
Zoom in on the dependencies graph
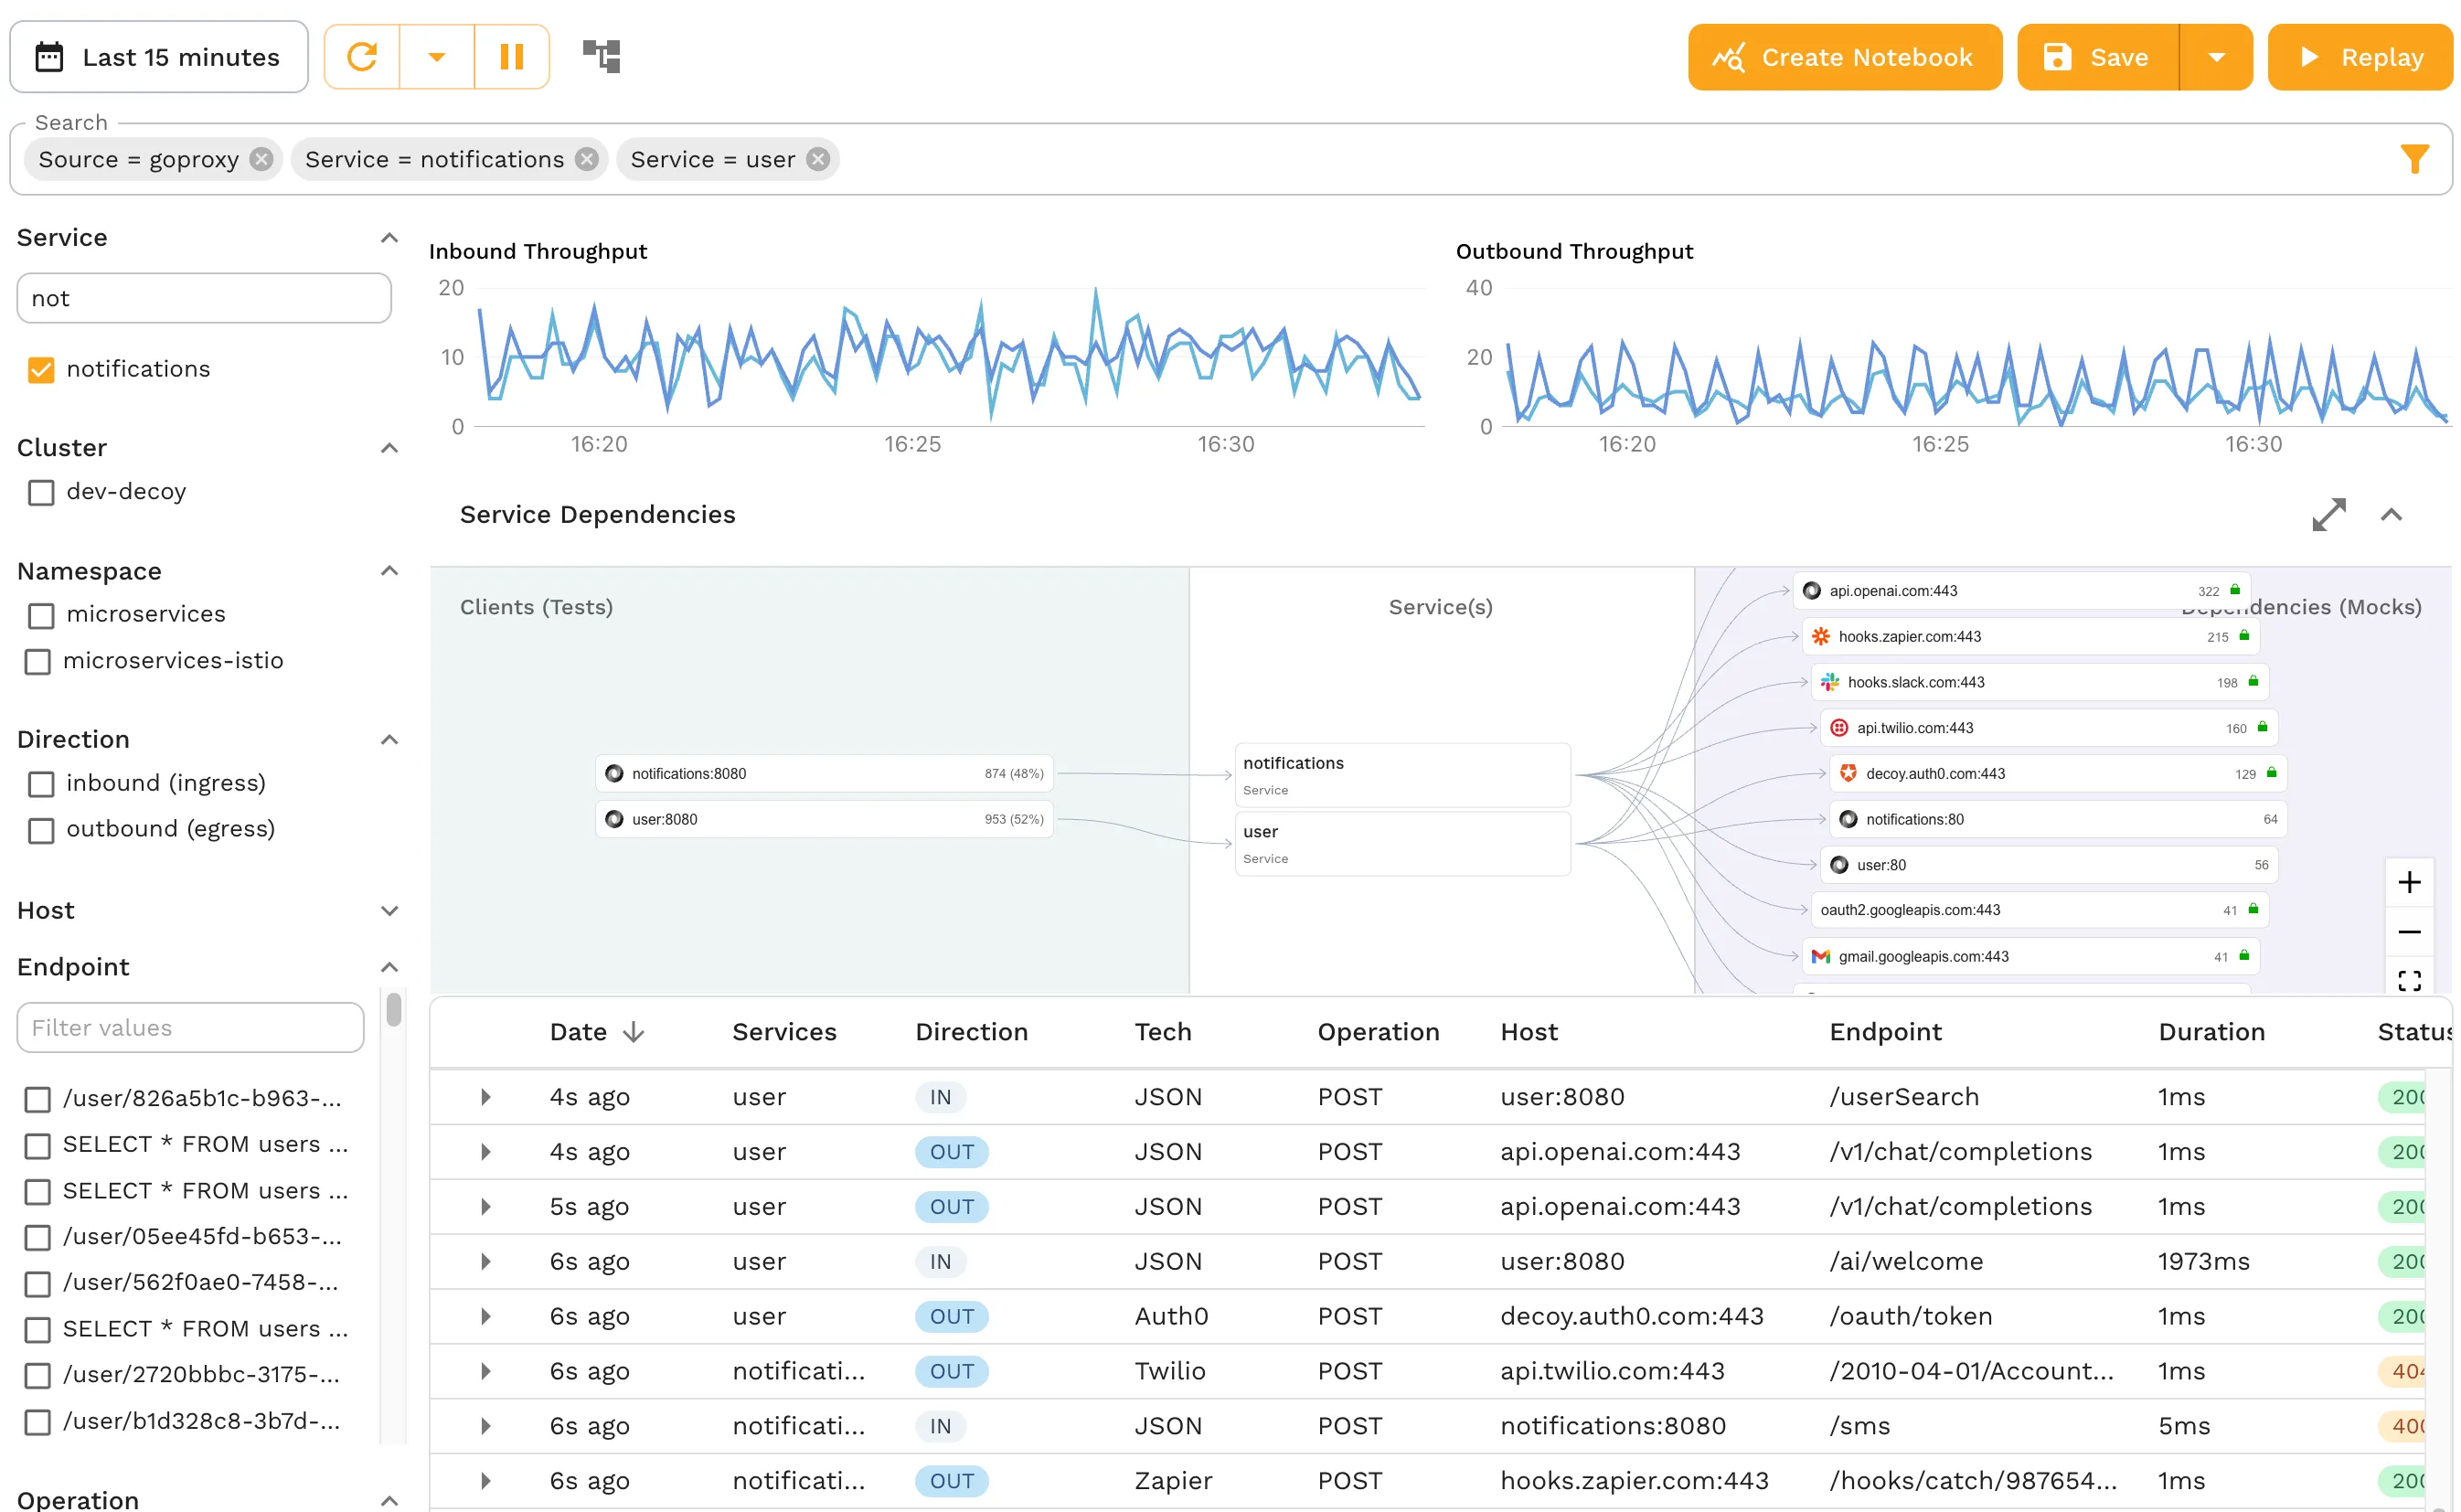[2410, 881]
